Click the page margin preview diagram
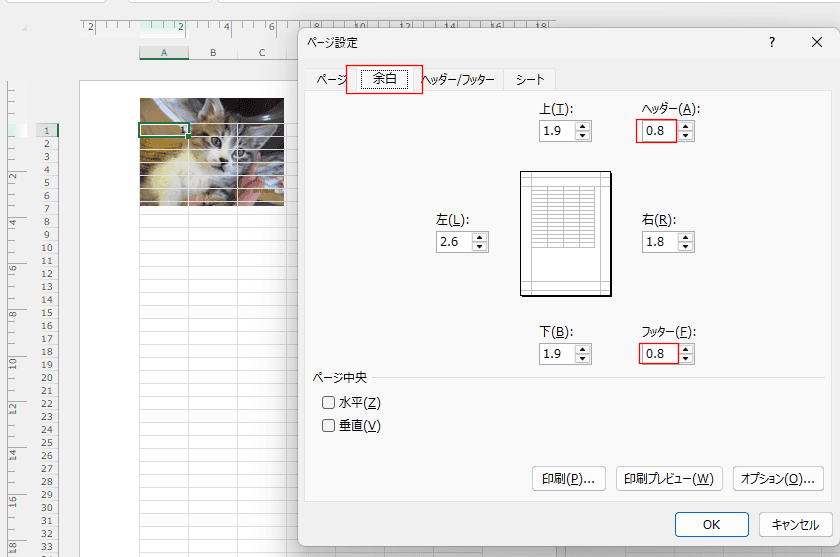 [x=566, y=234]
